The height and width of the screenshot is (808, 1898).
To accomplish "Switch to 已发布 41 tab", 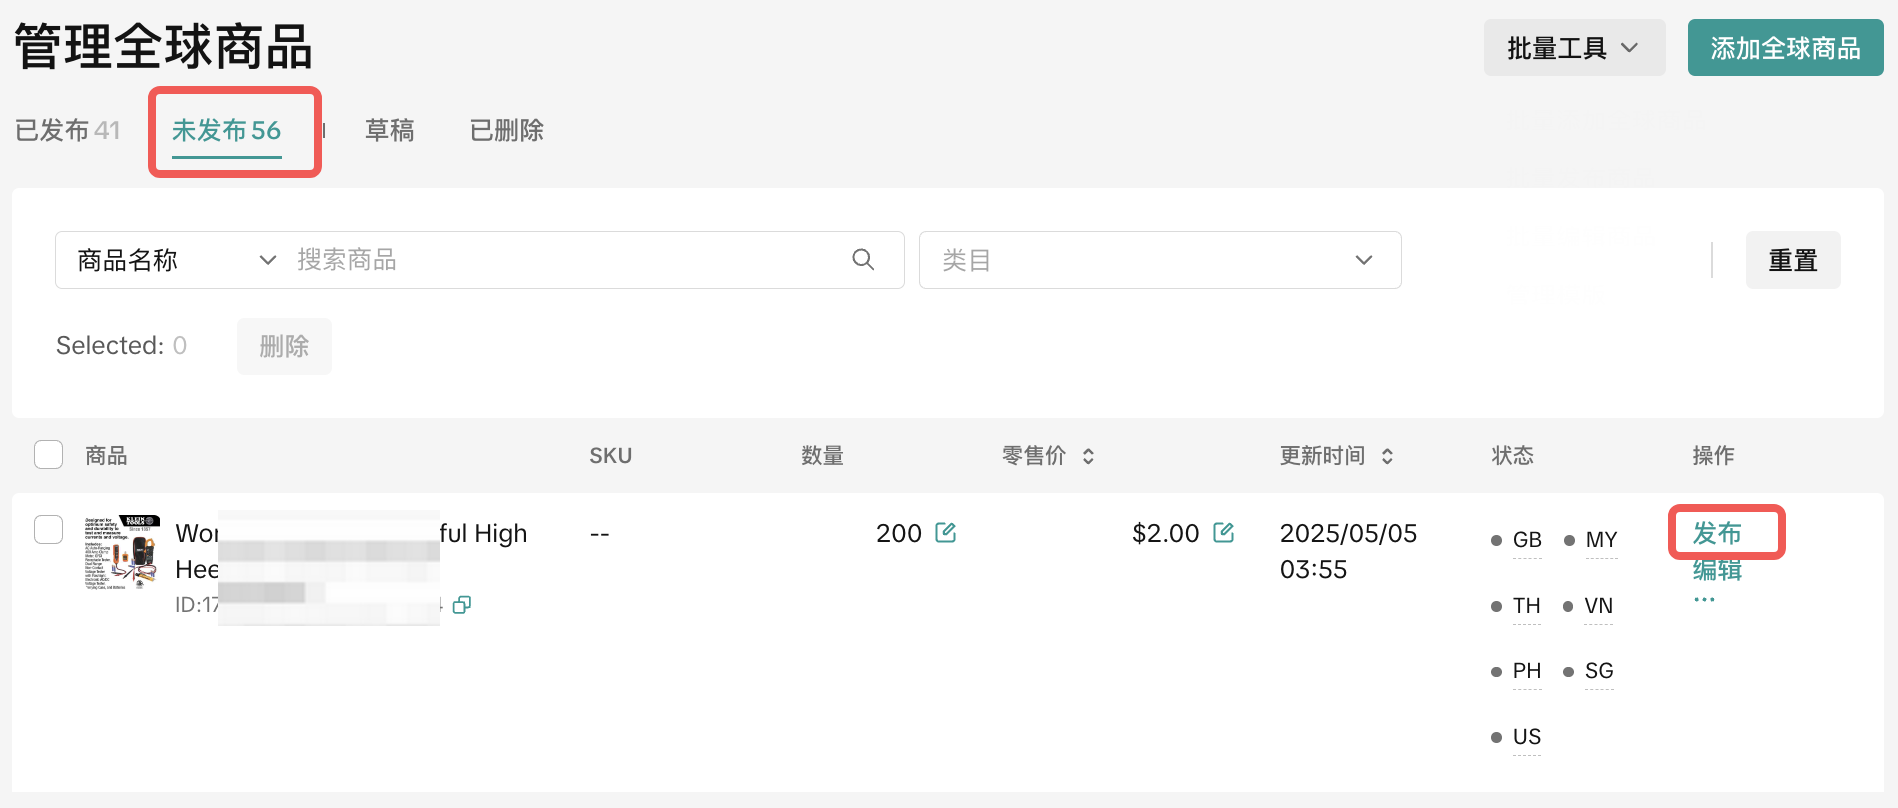I will pyautogui.click(x=68, y=130).
